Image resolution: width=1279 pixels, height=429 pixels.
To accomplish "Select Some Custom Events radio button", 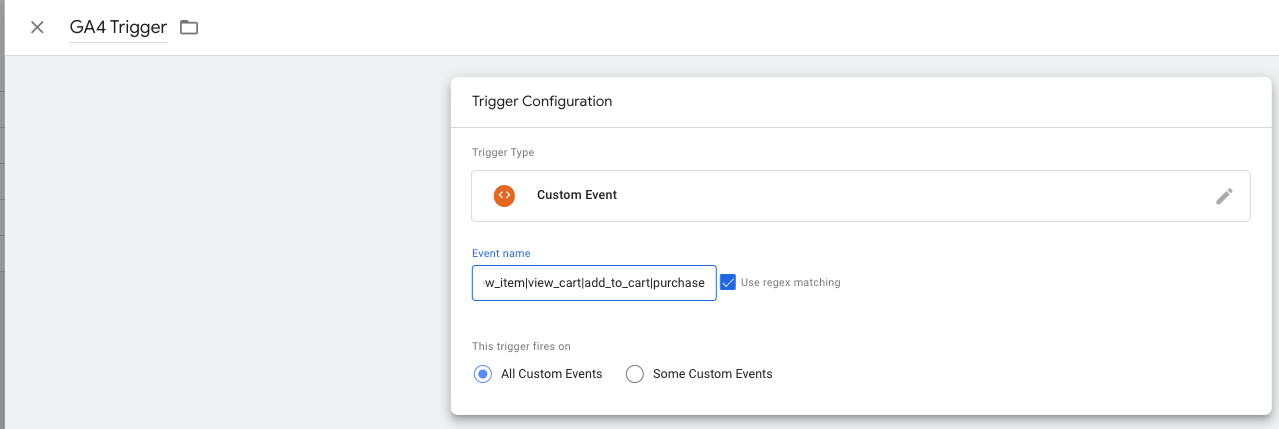I will point(634,374).
